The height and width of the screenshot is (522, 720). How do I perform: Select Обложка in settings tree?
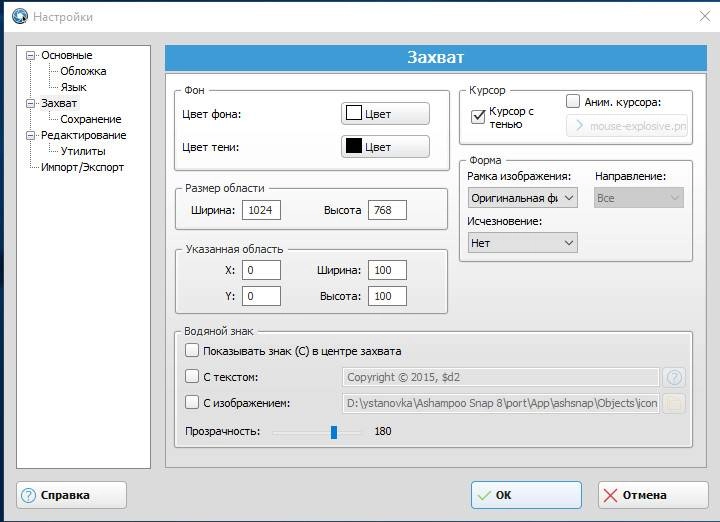(x=83, y=71)
